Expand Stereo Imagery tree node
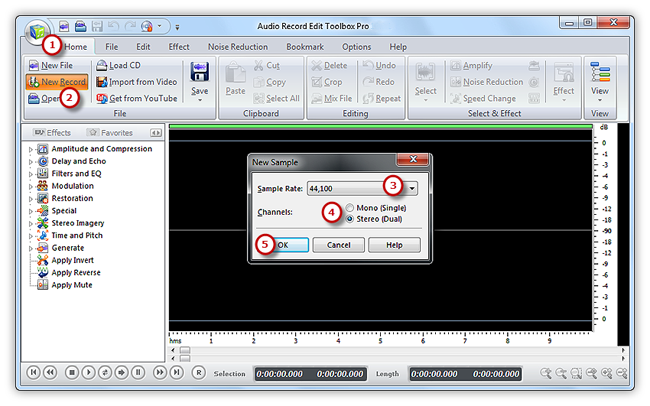The width and height of the screenshot is (650, 406). click(x=31, y=224)
